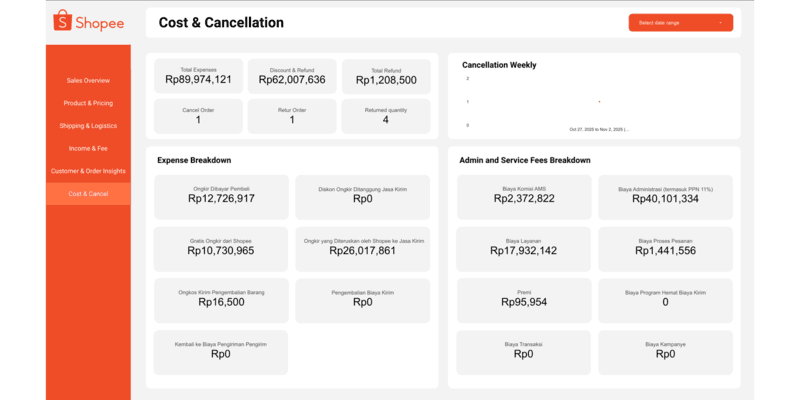Open Product & Pricing page
The width and height of the screenshot is (800, 400).
(x=88, y=103)
